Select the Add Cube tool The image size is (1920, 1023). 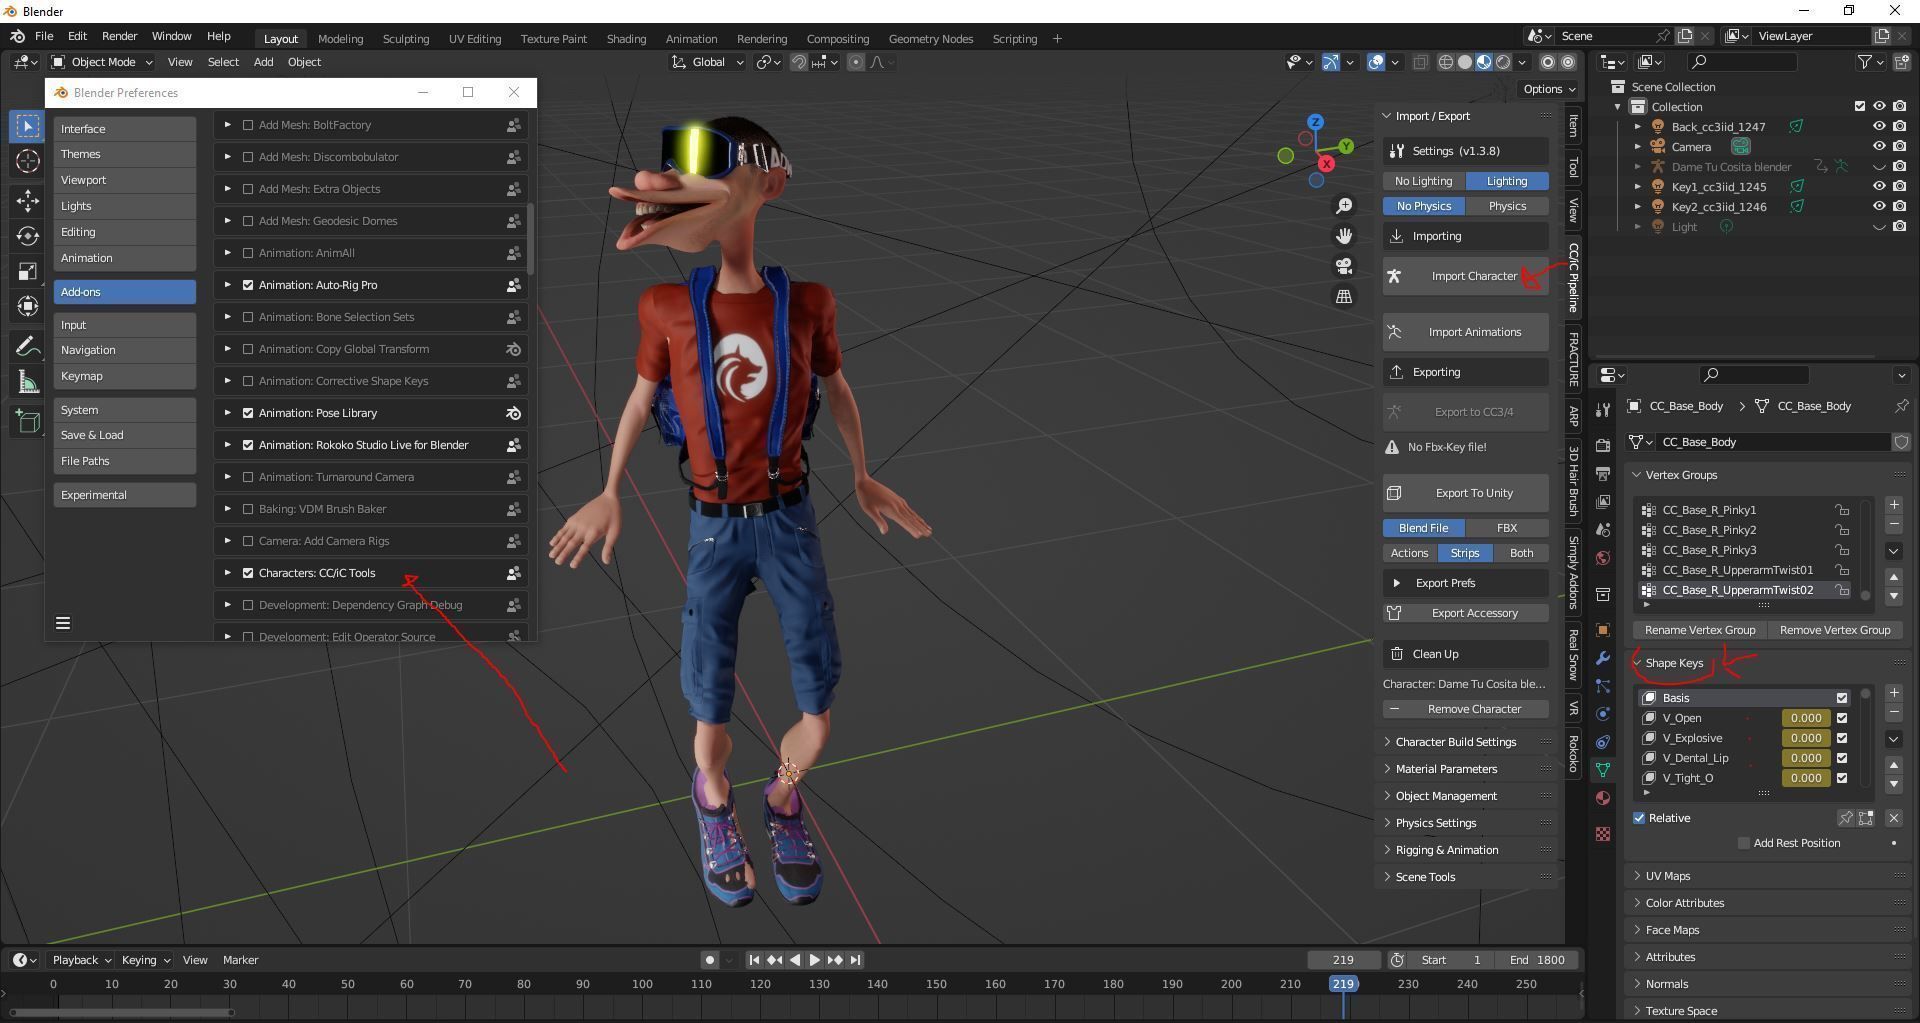click(28, 421)
